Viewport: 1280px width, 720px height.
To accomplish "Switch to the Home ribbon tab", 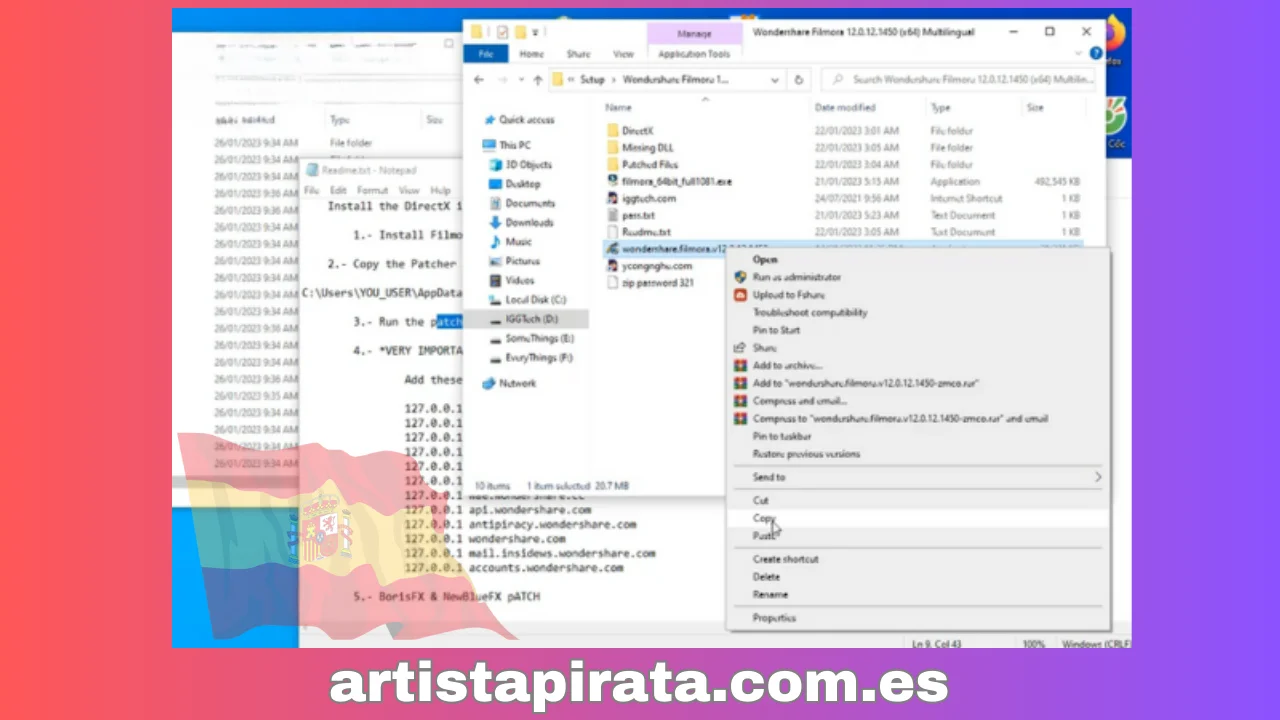I will (x=532, y=54).
